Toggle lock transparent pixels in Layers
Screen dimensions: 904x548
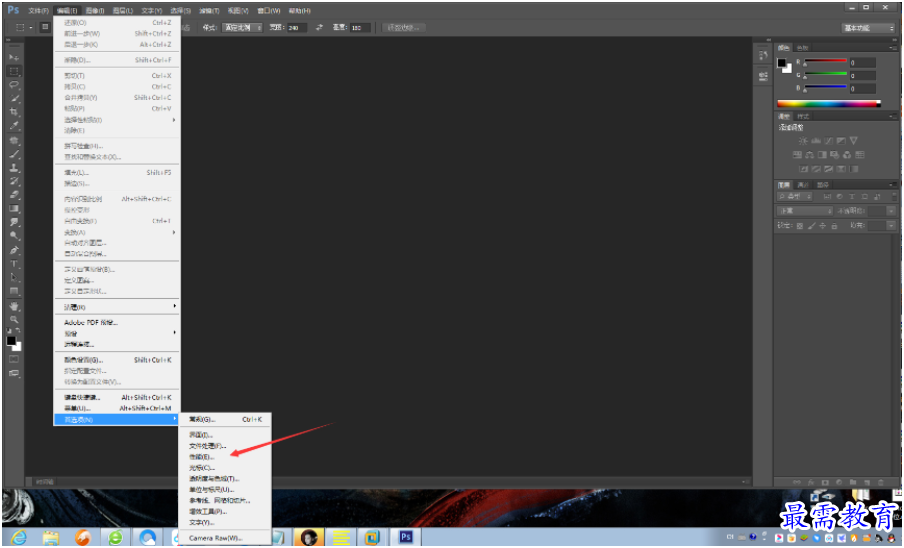pos(800,226)
